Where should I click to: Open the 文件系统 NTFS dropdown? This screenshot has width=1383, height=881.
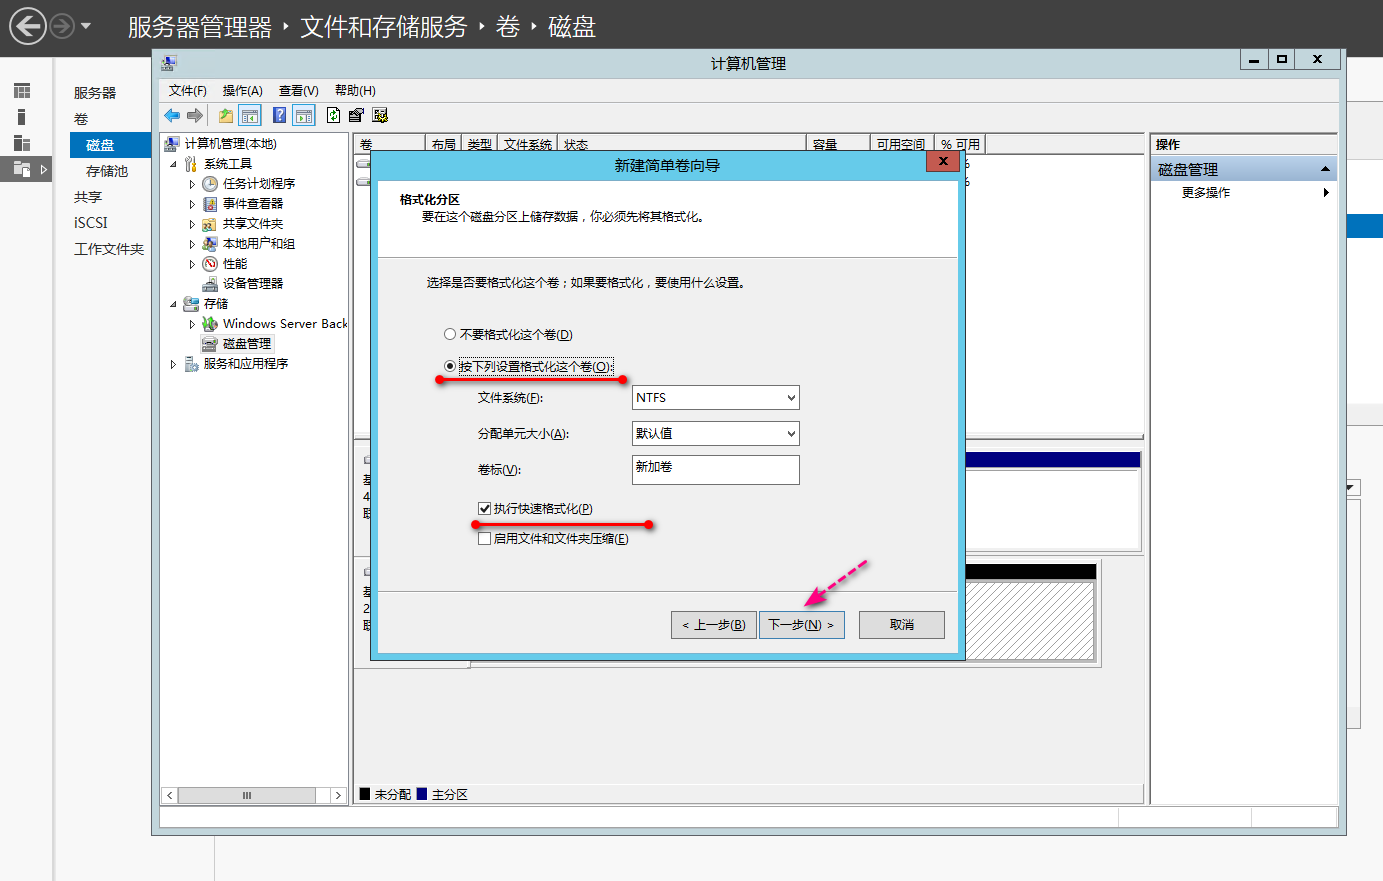click(716, 398)
